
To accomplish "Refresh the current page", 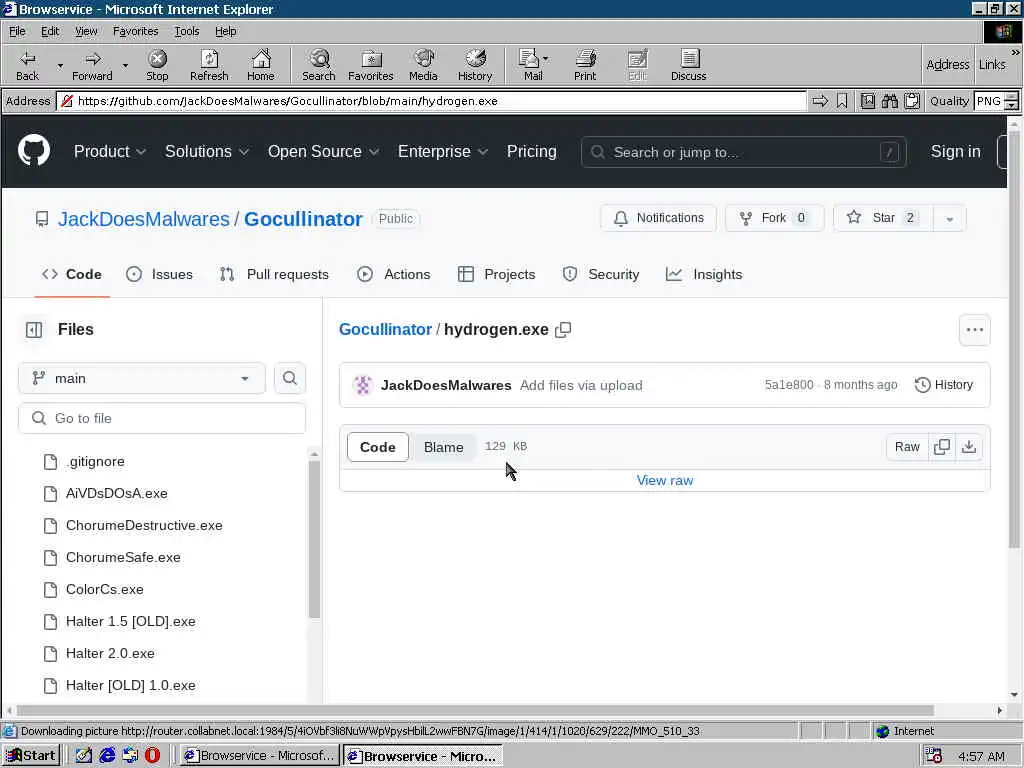I will 209,65.
